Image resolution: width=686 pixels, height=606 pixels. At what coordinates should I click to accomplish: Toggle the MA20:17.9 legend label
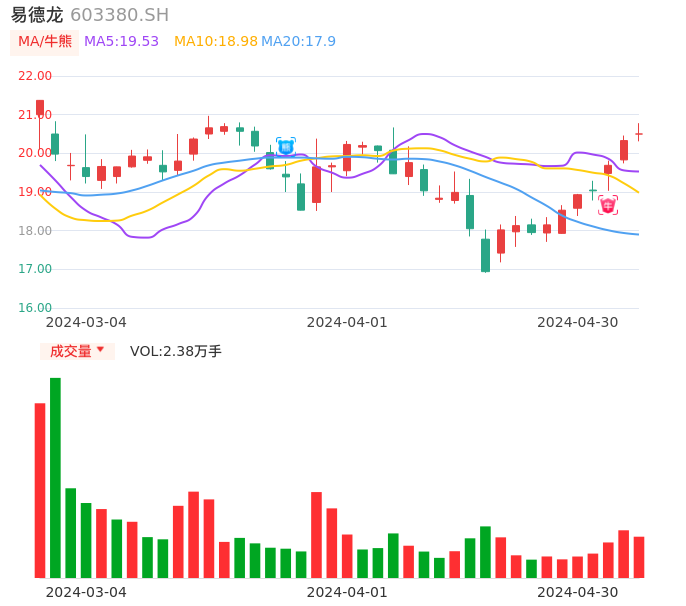[298, 42]
